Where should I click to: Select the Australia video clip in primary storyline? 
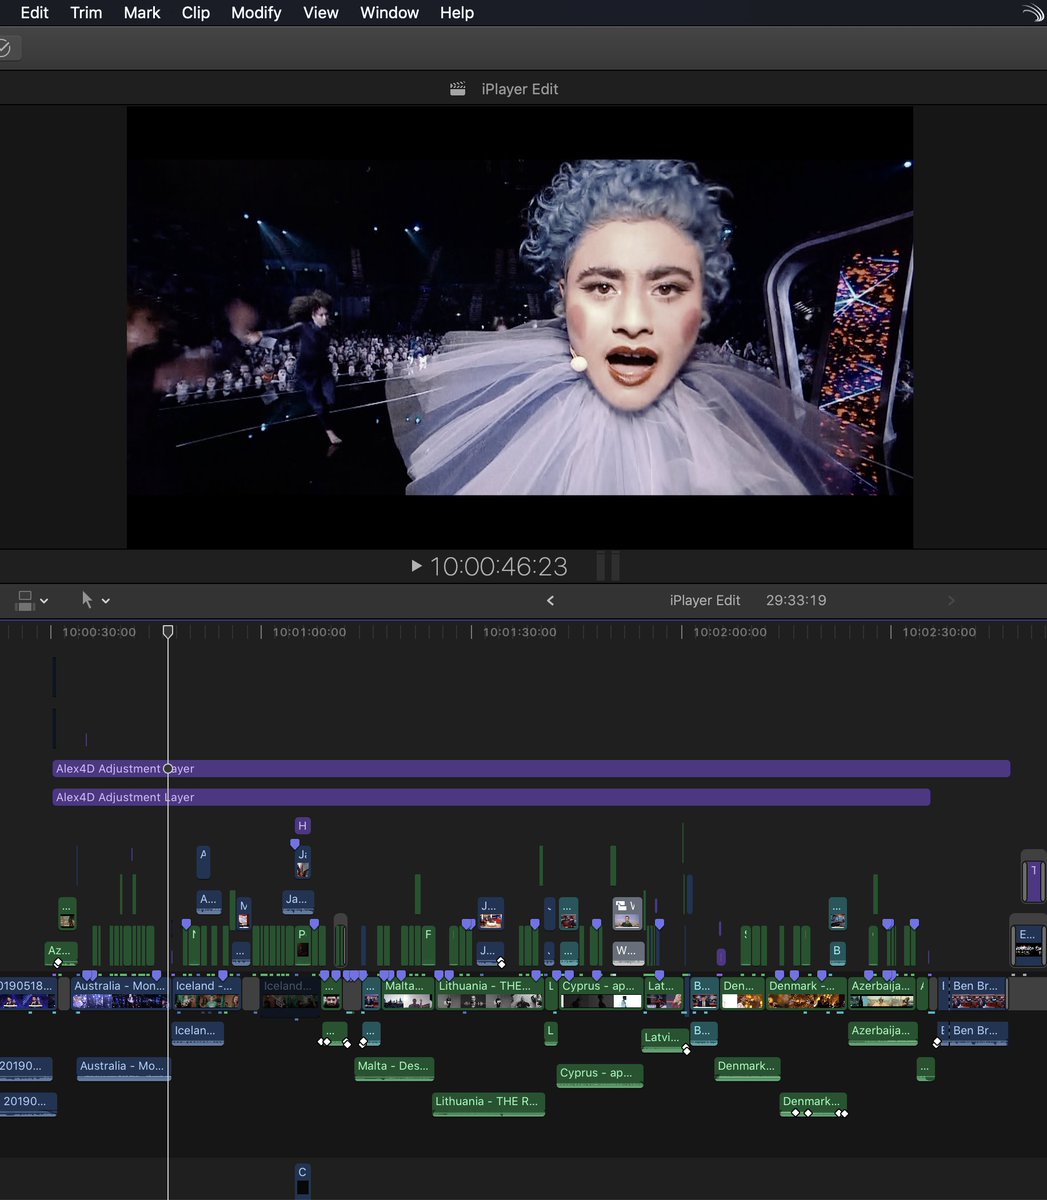point(120,993)
